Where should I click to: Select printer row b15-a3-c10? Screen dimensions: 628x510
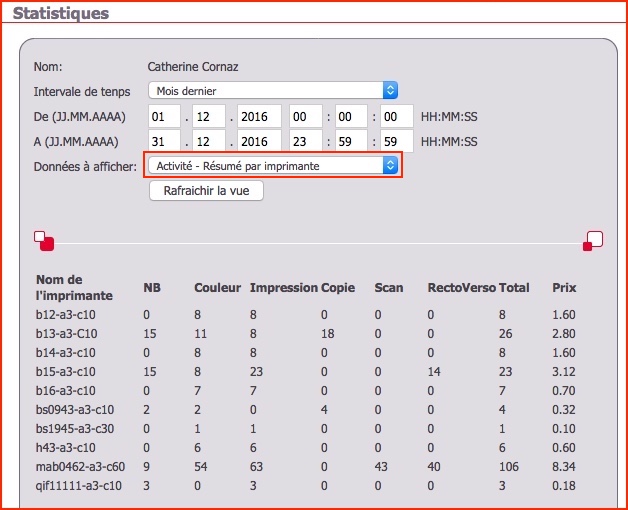(306, 371)
